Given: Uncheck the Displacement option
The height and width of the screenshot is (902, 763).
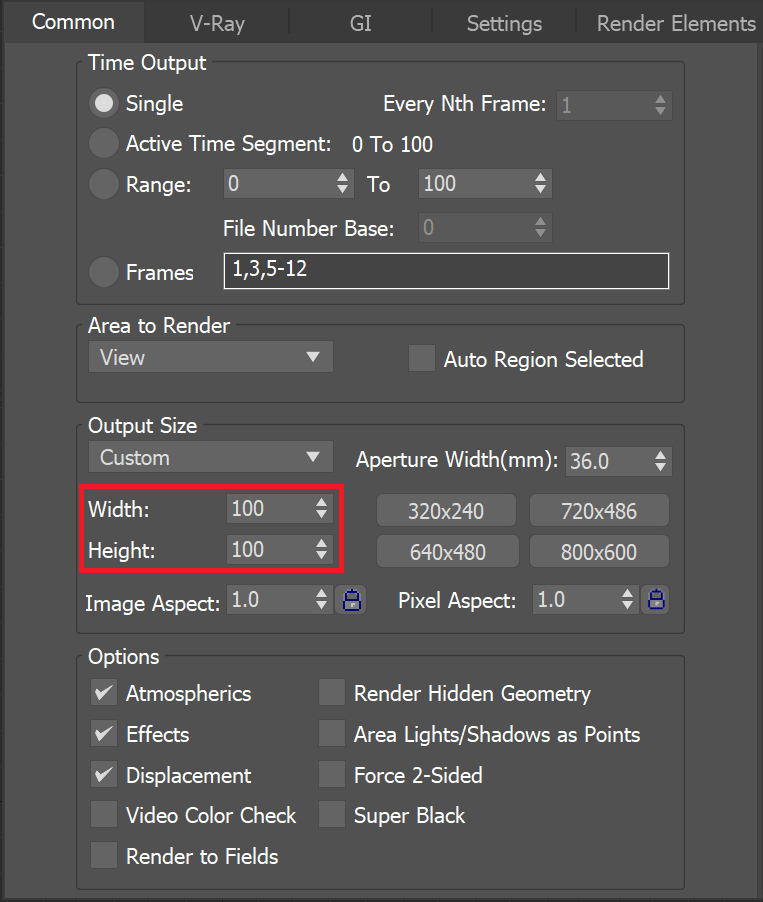Looking at the screenshot, I should pyautogui.click(x=103, y=775).
